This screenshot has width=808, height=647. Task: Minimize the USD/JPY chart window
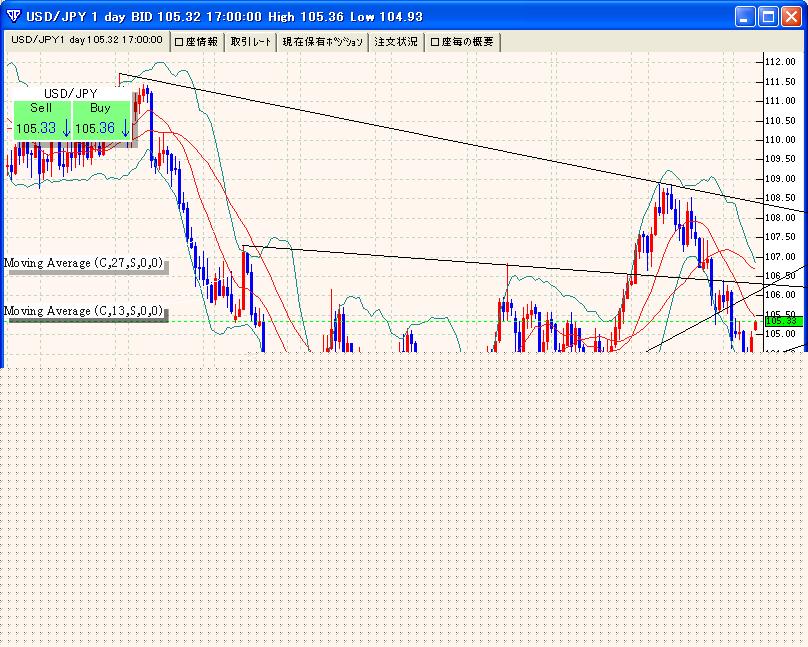[745, 16]
